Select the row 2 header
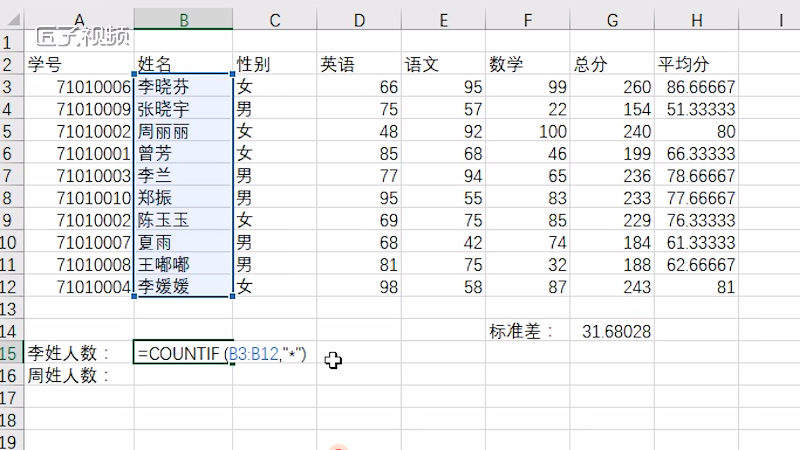Image resolution: width=800 pixels, height=450 pixels. click(x=11, y=65)
